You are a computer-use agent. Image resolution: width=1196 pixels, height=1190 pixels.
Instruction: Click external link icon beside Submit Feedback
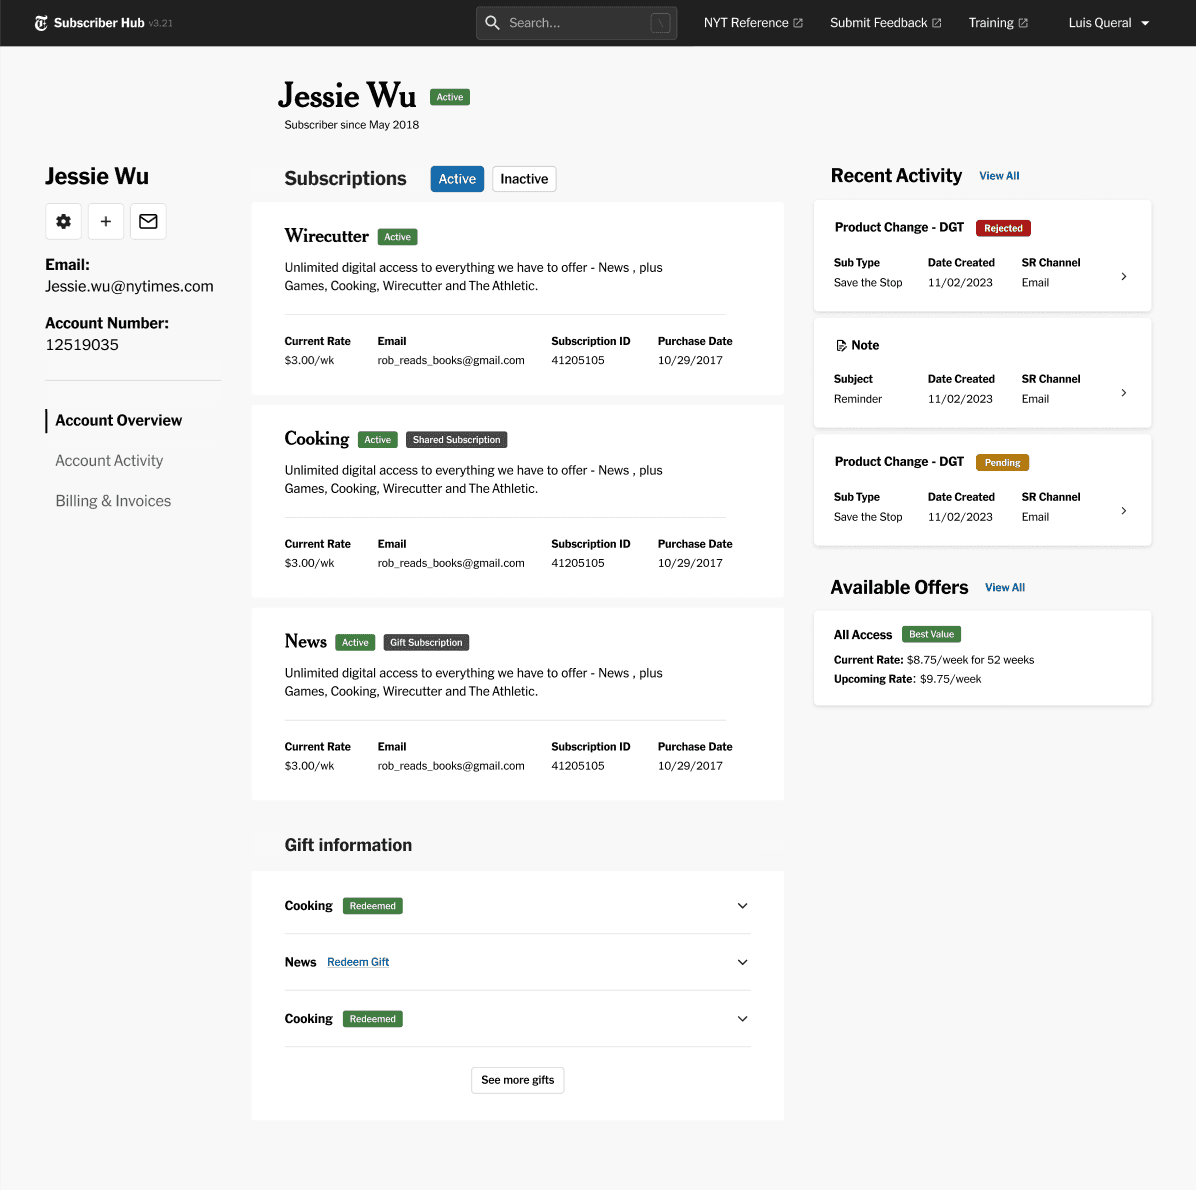[937, 23]
